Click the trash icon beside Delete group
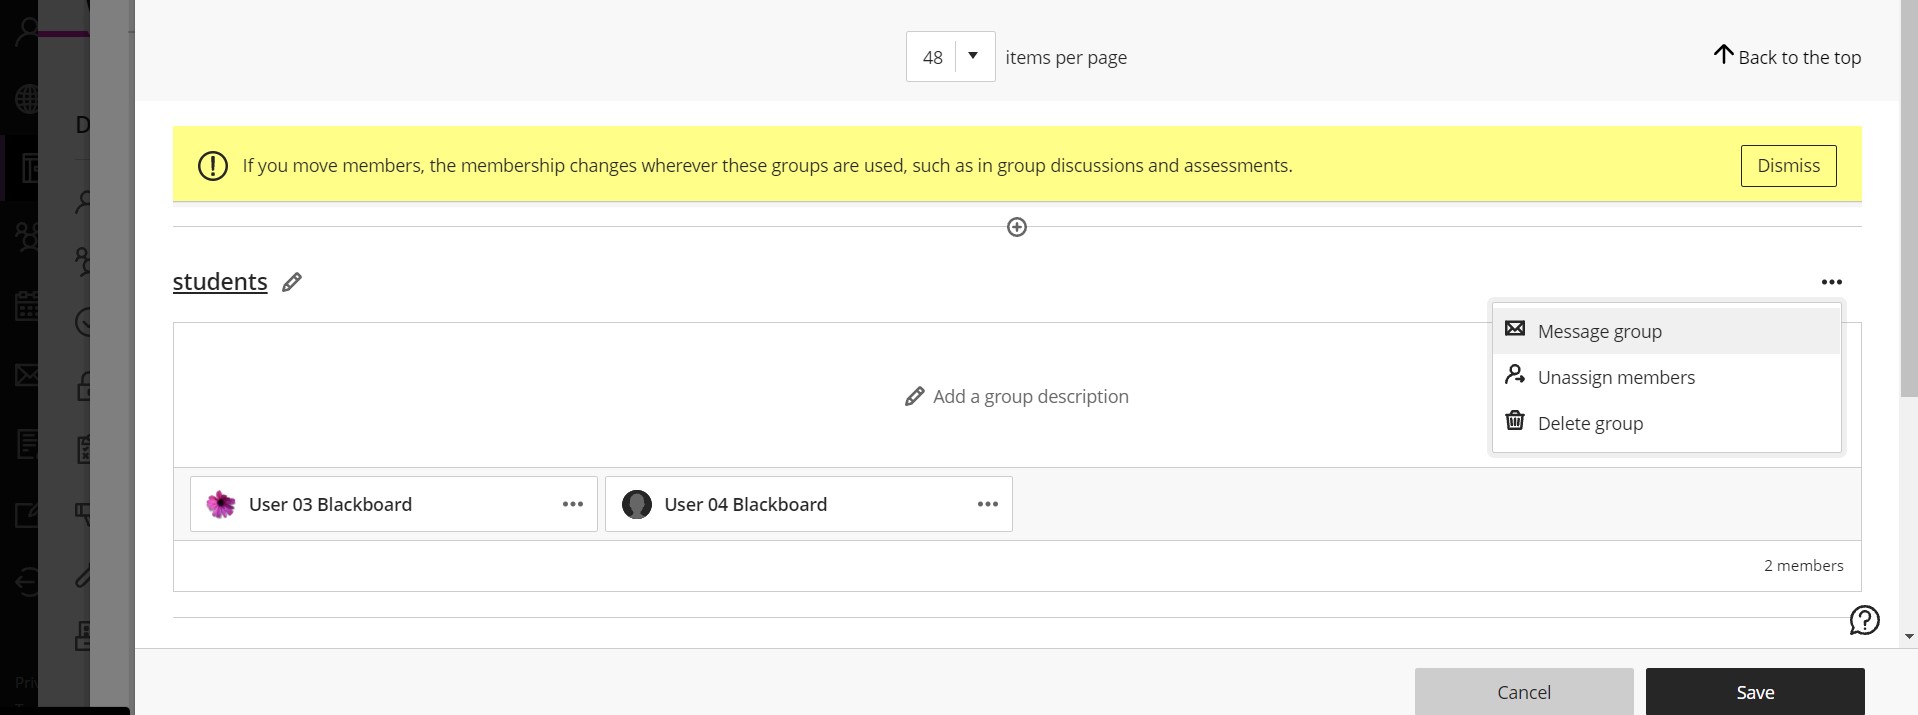Image resolution: width=1918 pixels, height=715 pixels. 1515,420
